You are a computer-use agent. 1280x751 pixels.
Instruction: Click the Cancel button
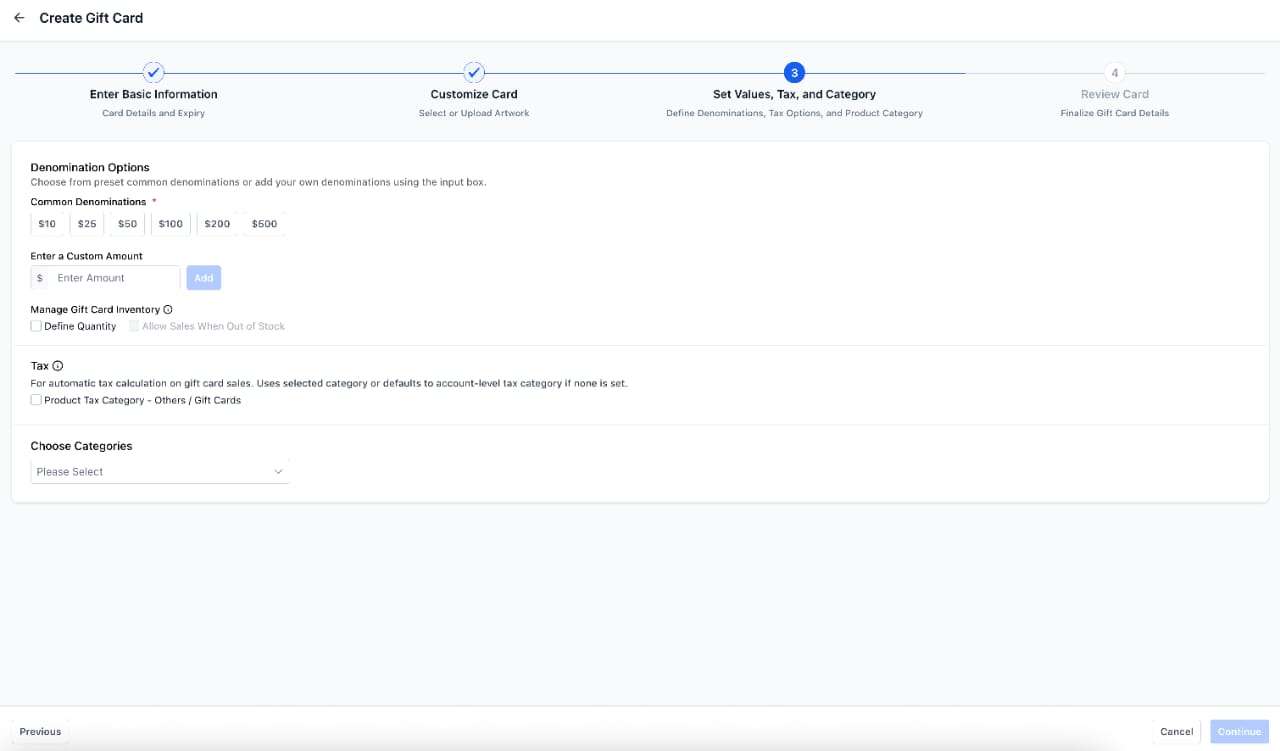pos(1176,732)
